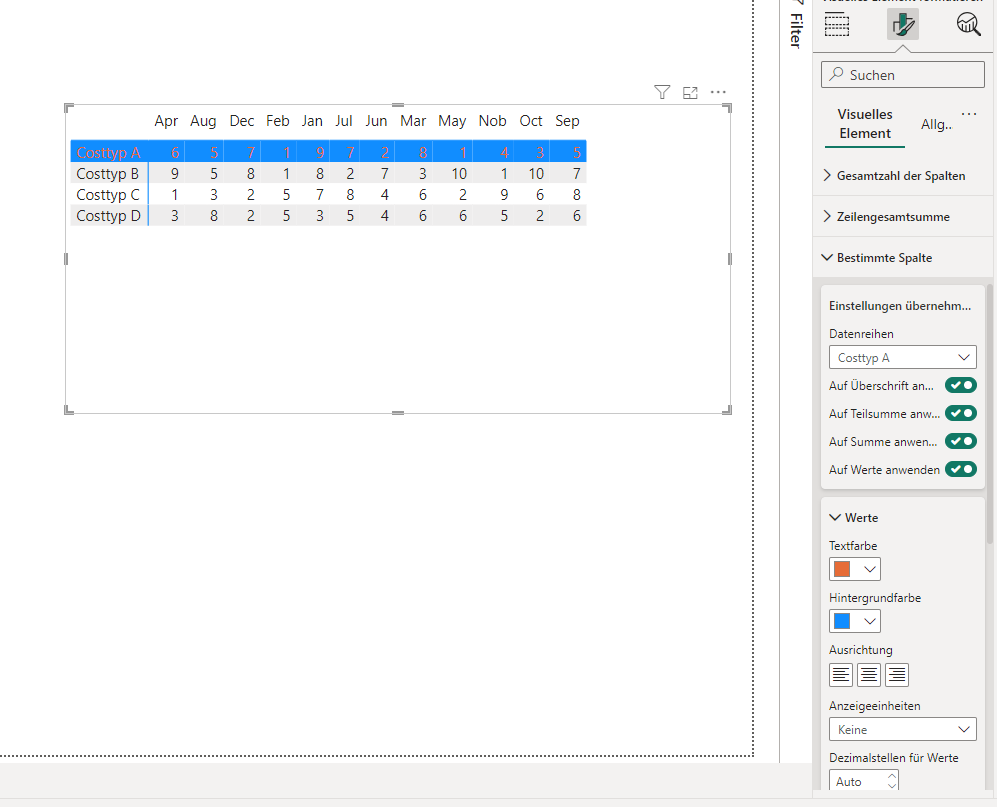This screenshot has width=997, height=807.
Task: Click the May column header
Action: 452,121
